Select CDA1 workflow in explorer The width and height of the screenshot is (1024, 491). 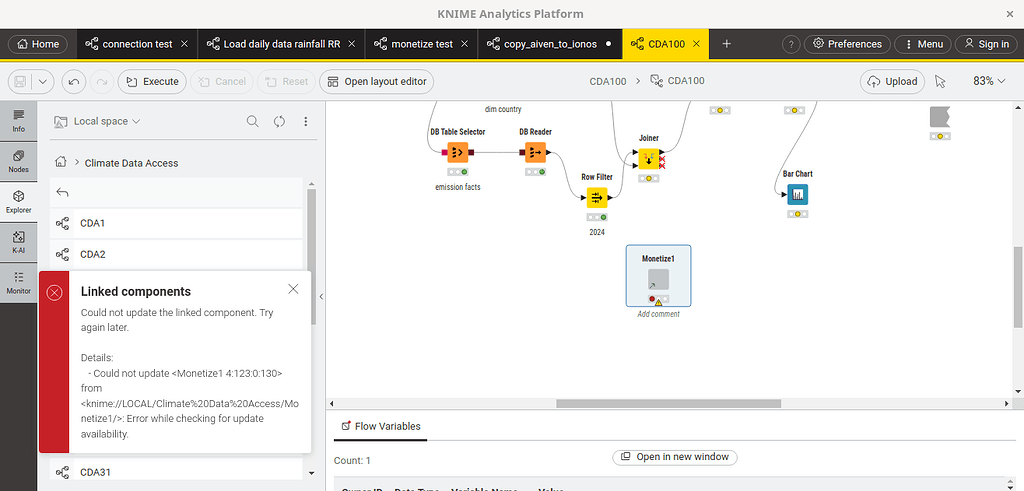click(x=176, y=223)
